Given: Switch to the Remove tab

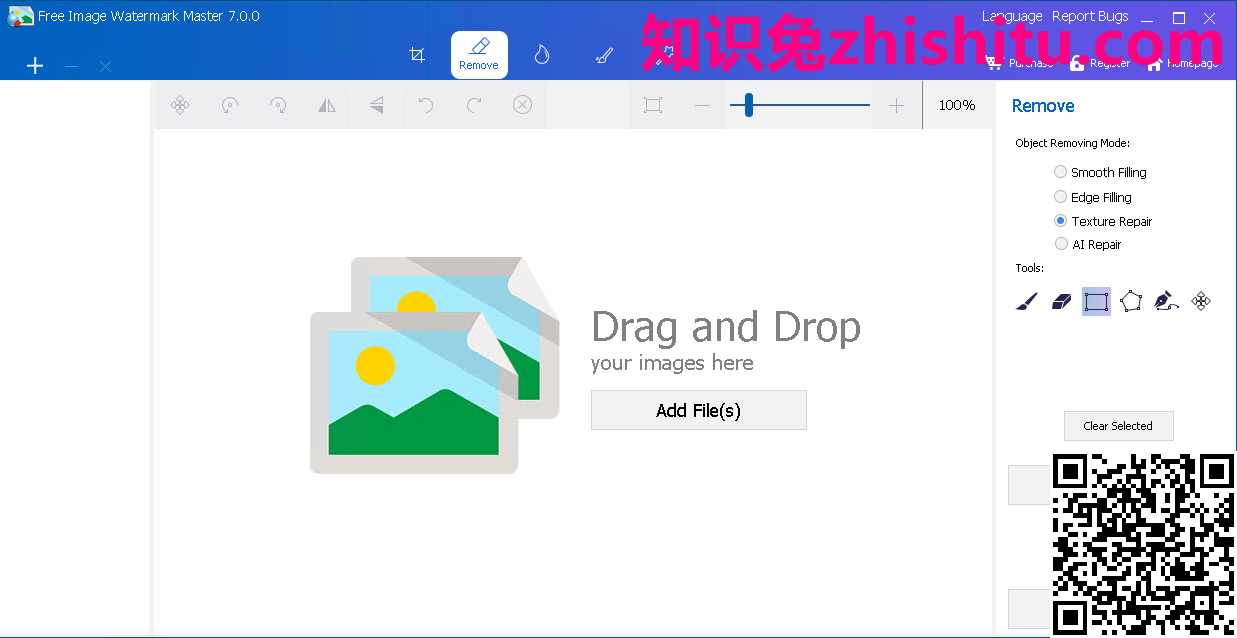Looking at the screenshot, I should pos(479,55).
